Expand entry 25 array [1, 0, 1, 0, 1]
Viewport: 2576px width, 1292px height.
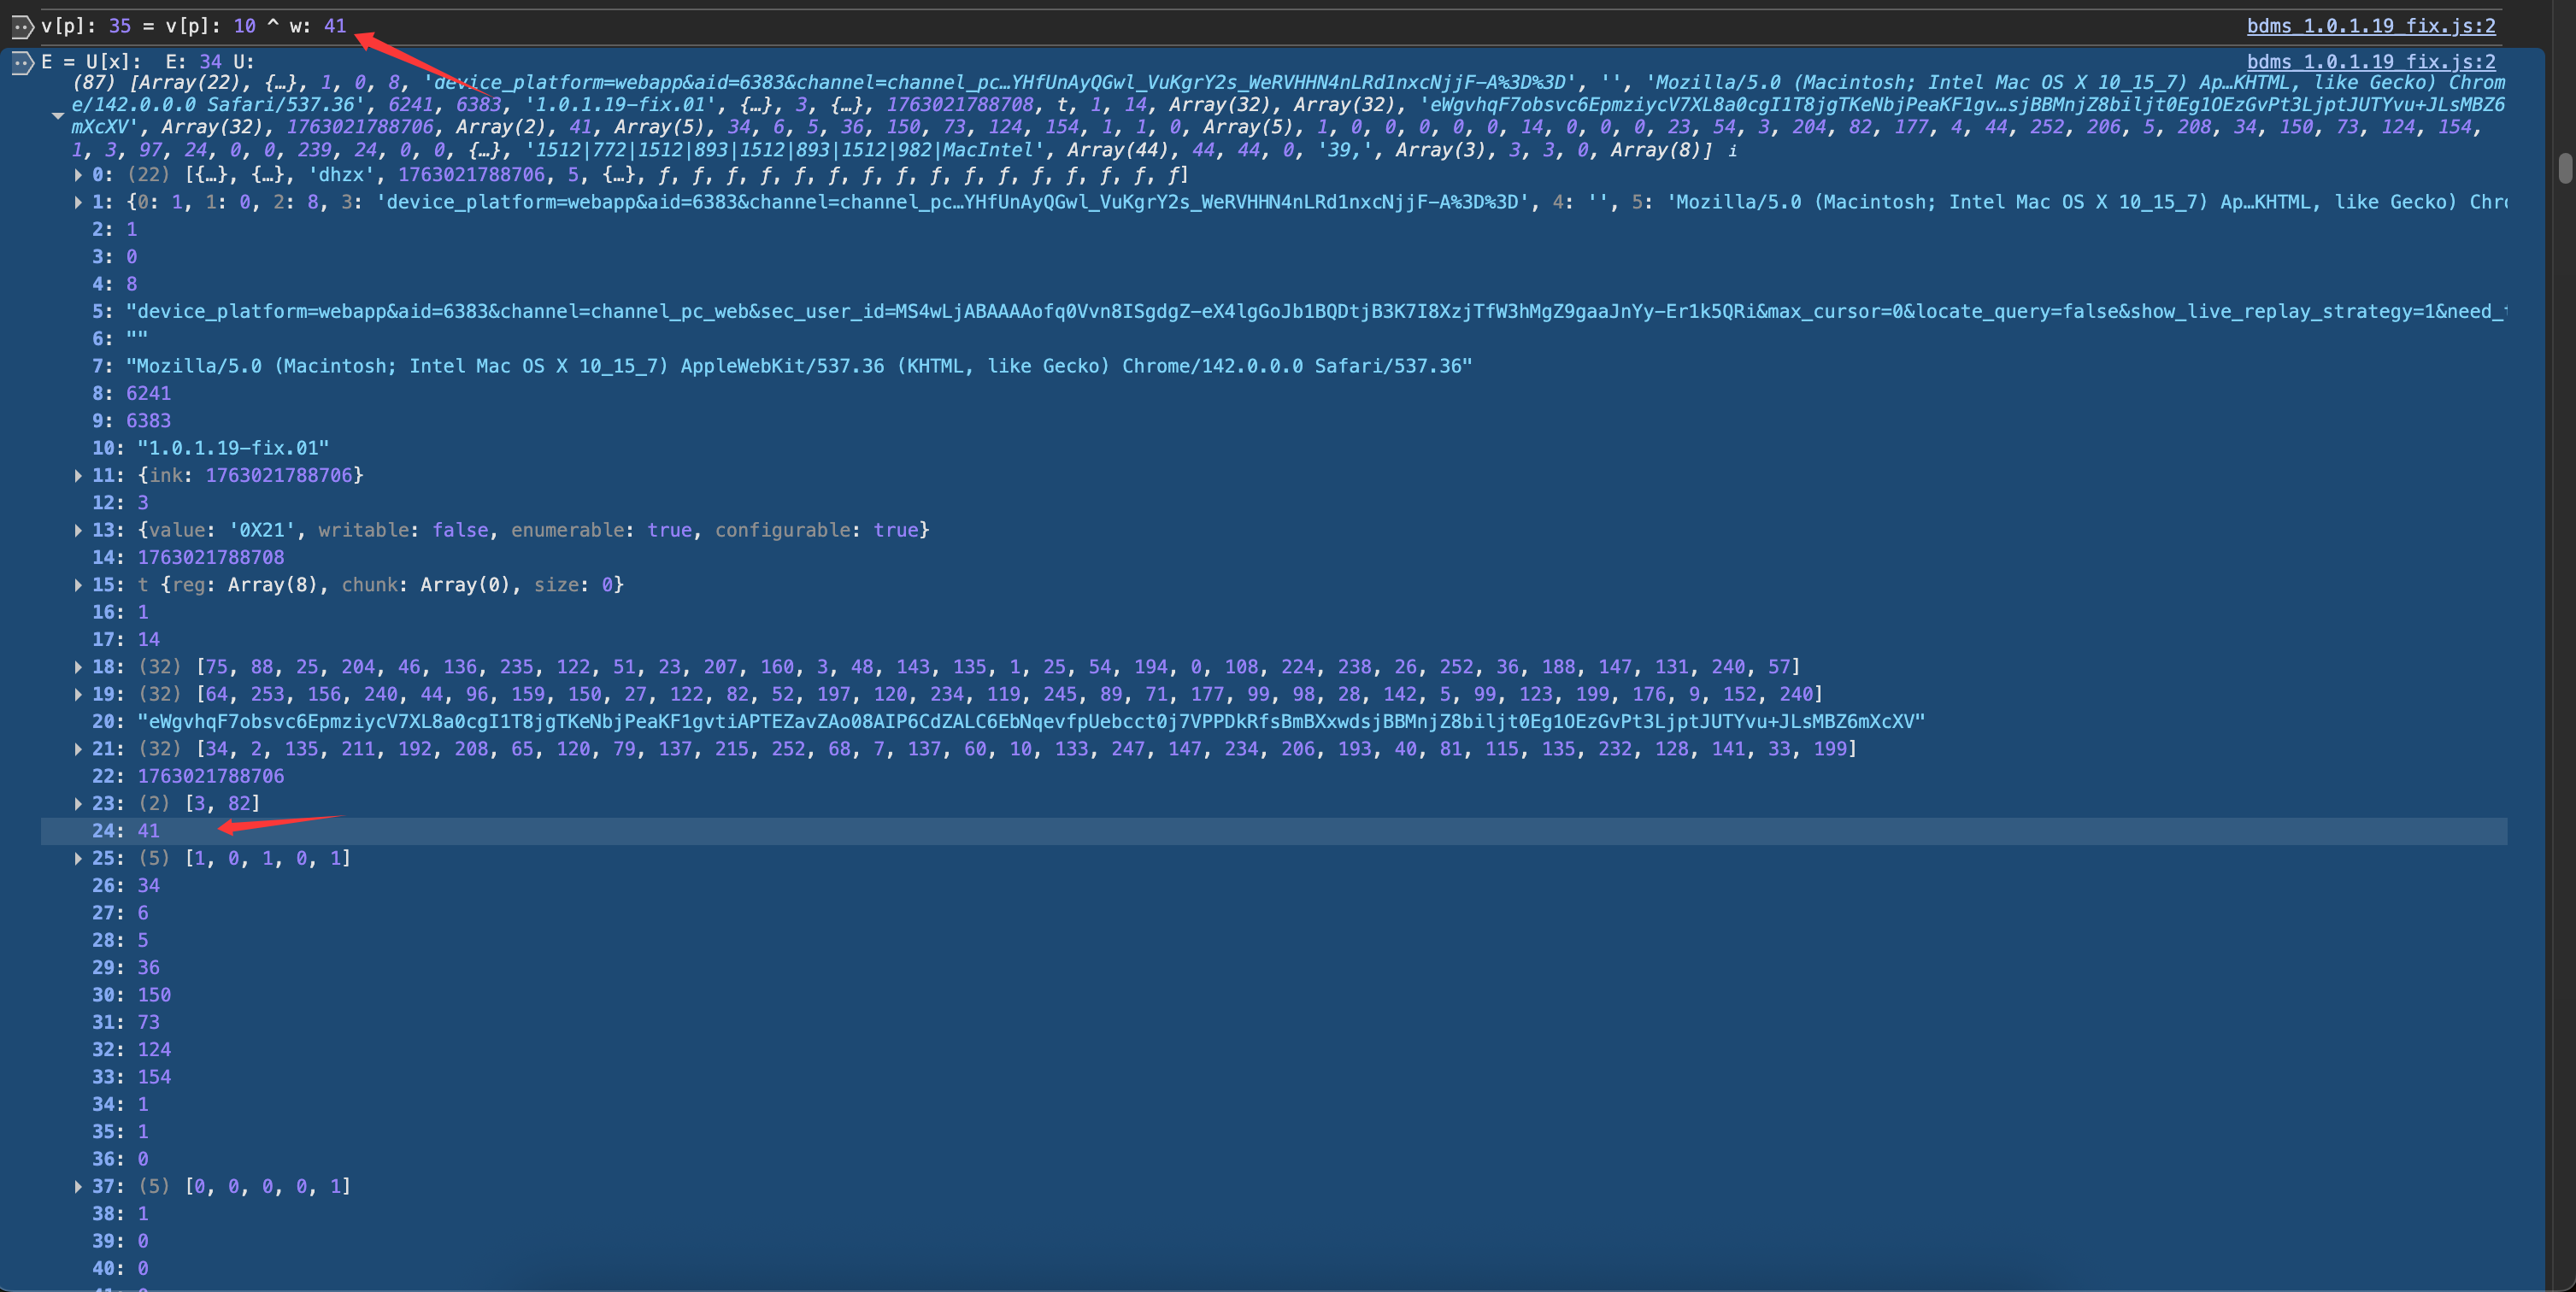[x=78, y=858]
